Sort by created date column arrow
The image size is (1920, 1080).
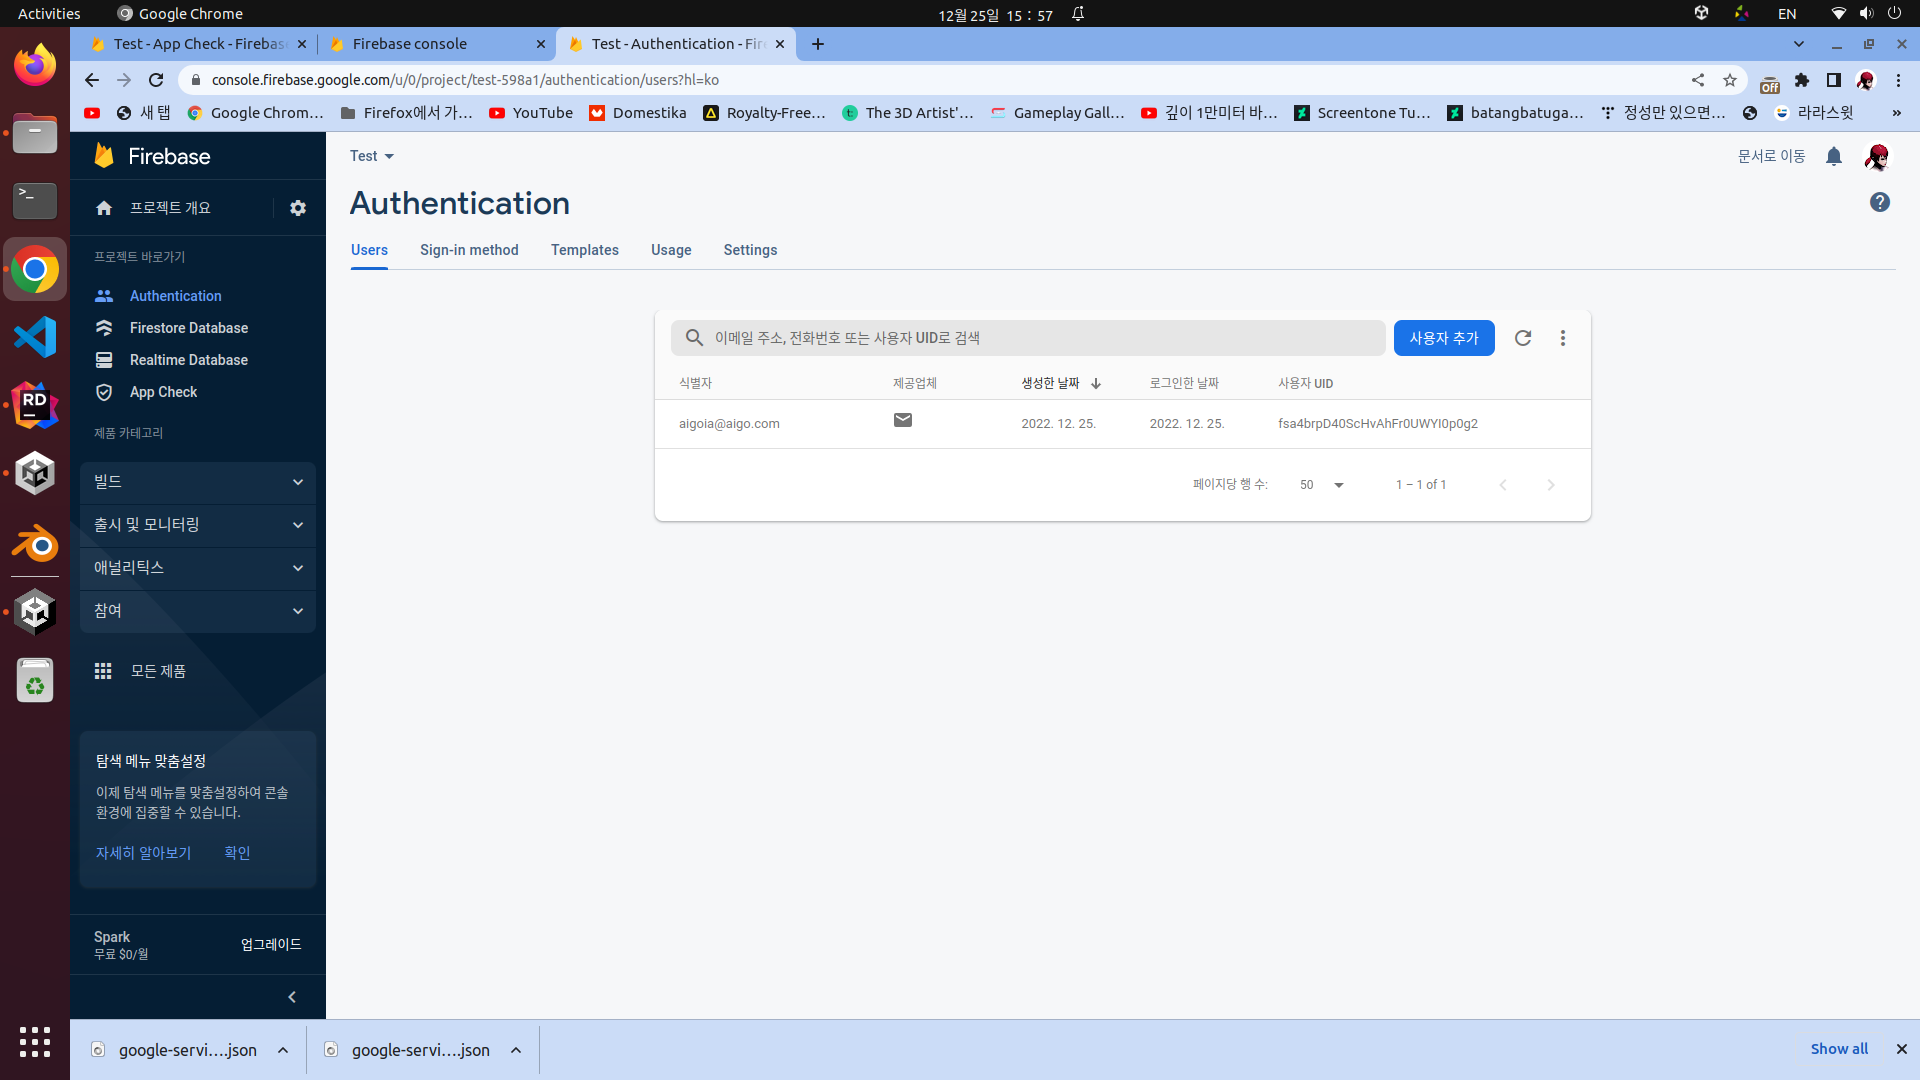point(1096,383)
